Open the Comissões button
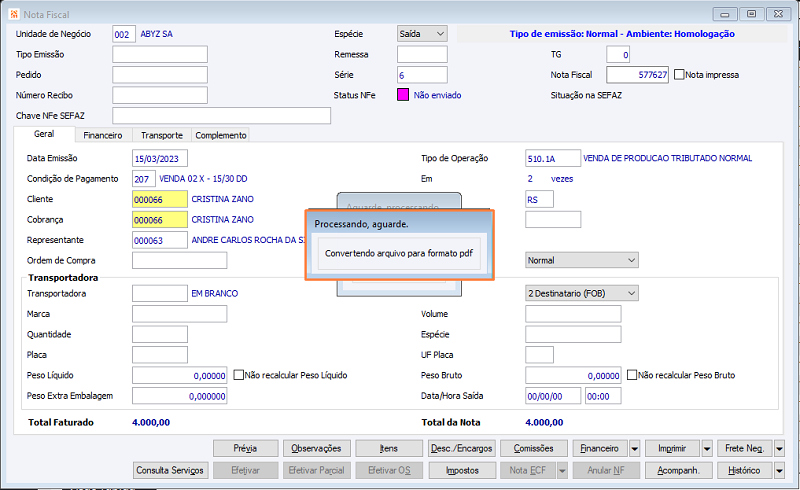The height and width of the screenshot is (490, 800). (x=534, y=449)
